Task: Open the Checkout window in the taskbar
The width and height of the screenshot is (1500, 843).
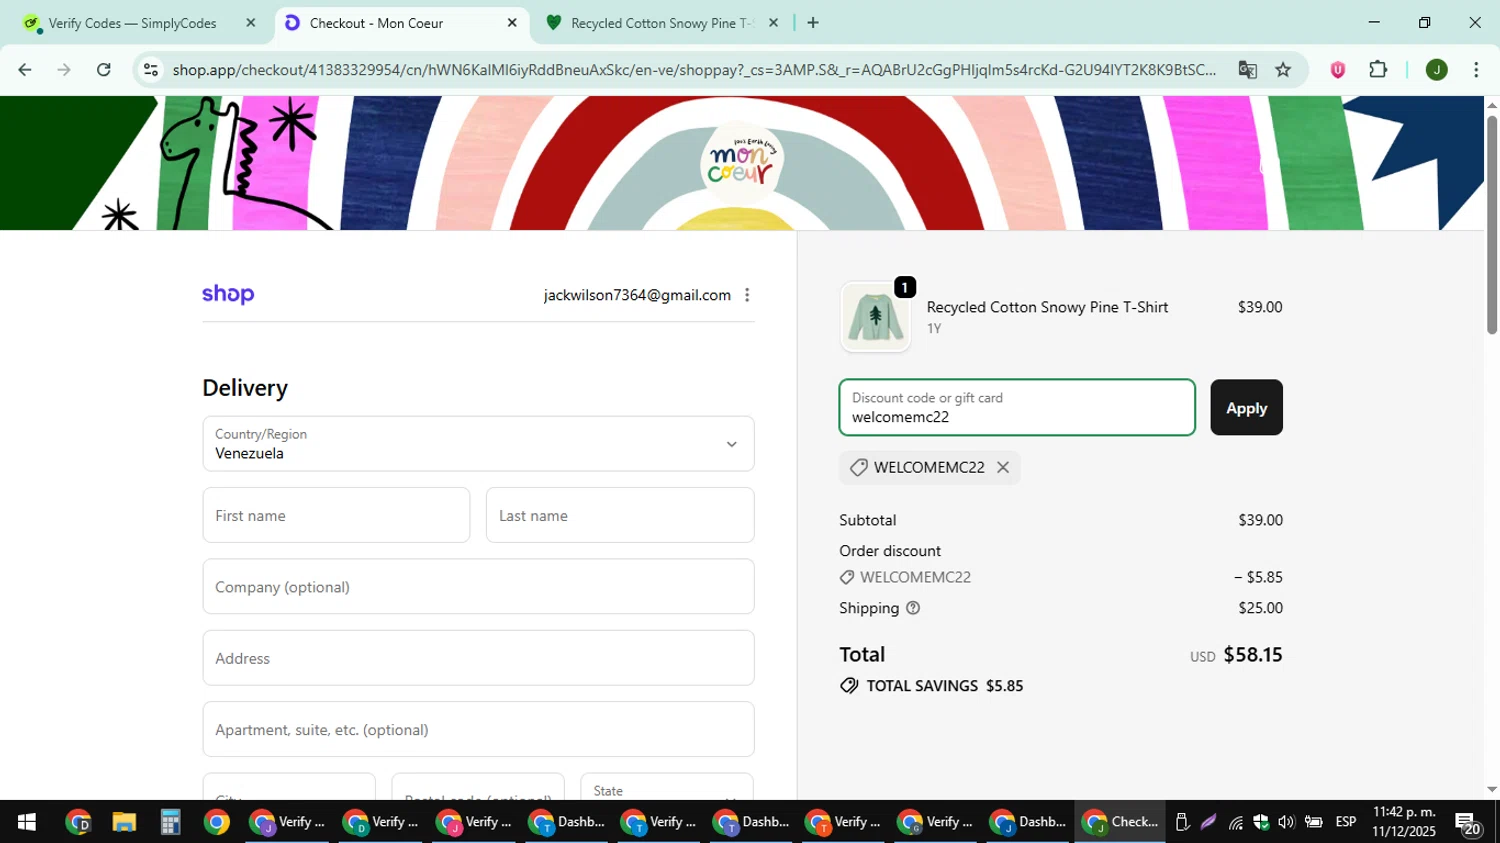Action: (x=1120, y=822)
